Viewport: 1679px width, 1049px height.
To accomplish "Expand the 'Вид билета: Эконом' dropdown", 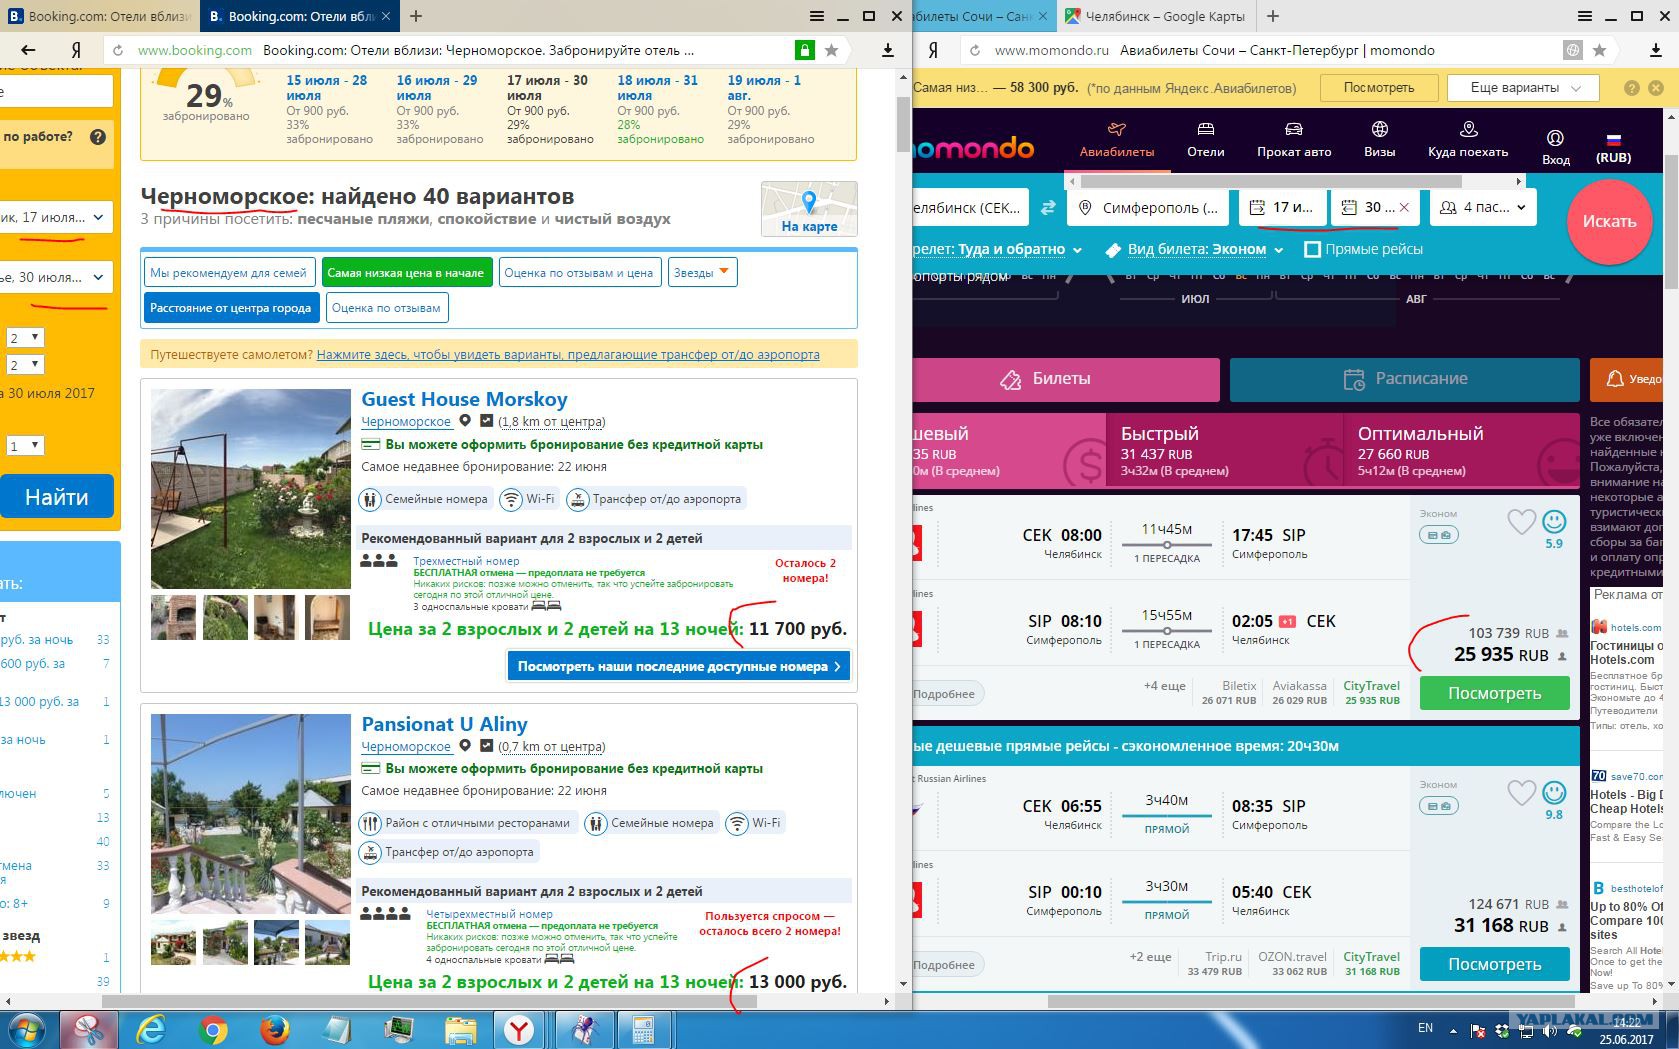I will (1194, 249).
